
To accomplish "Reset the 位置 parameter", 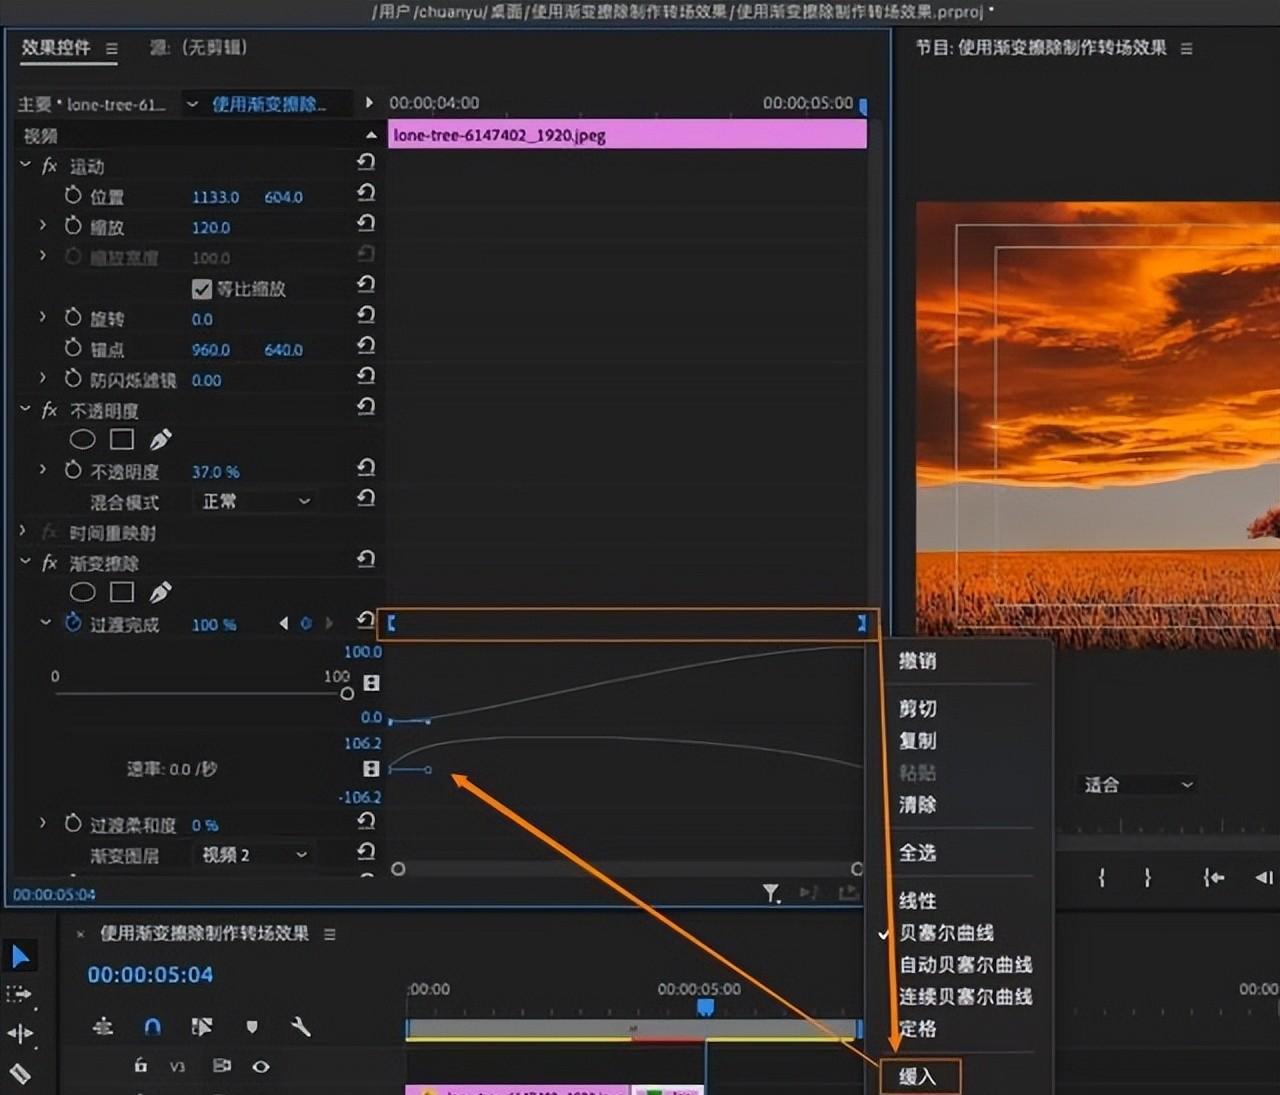I will pos(366,193).
